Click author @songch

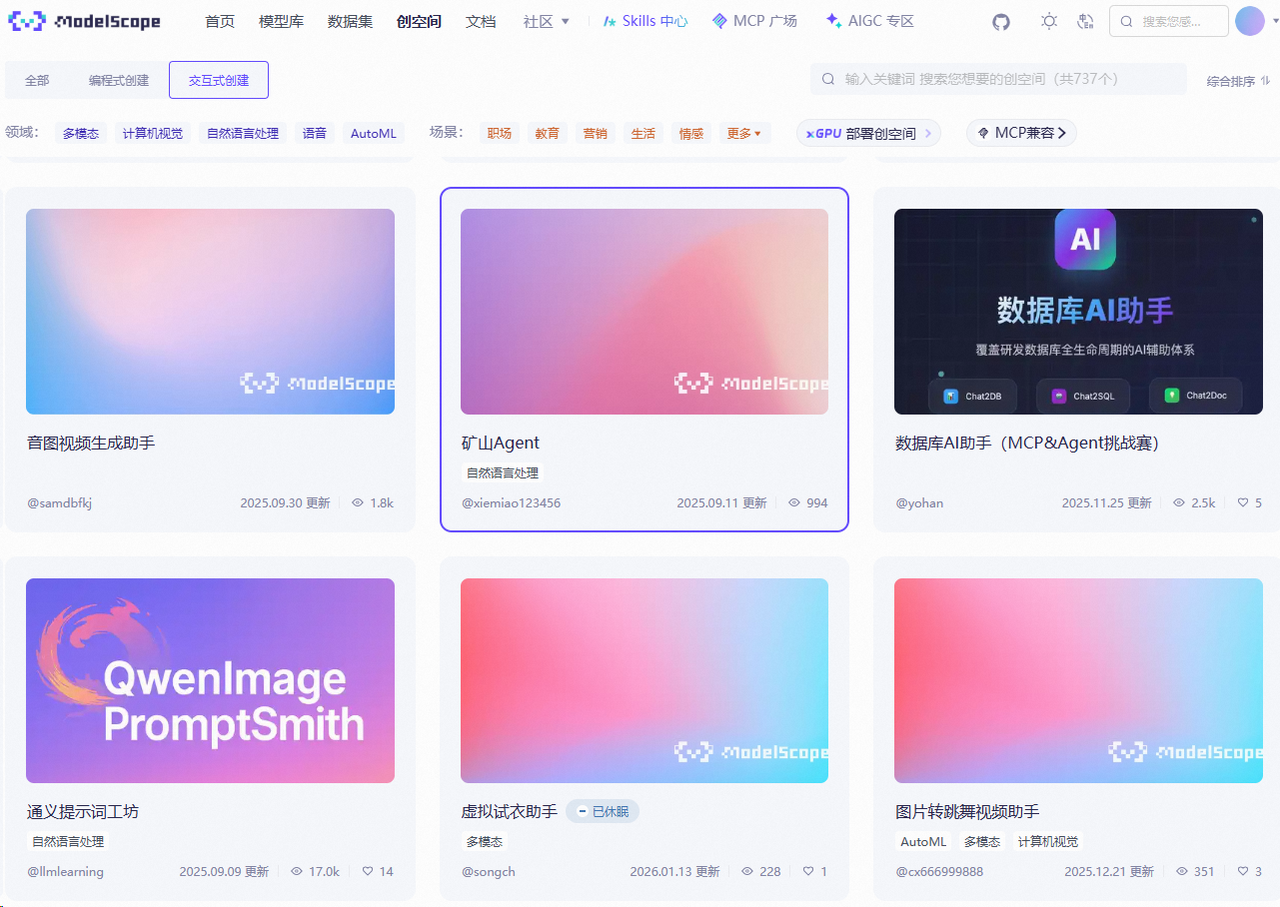[488, 872]
